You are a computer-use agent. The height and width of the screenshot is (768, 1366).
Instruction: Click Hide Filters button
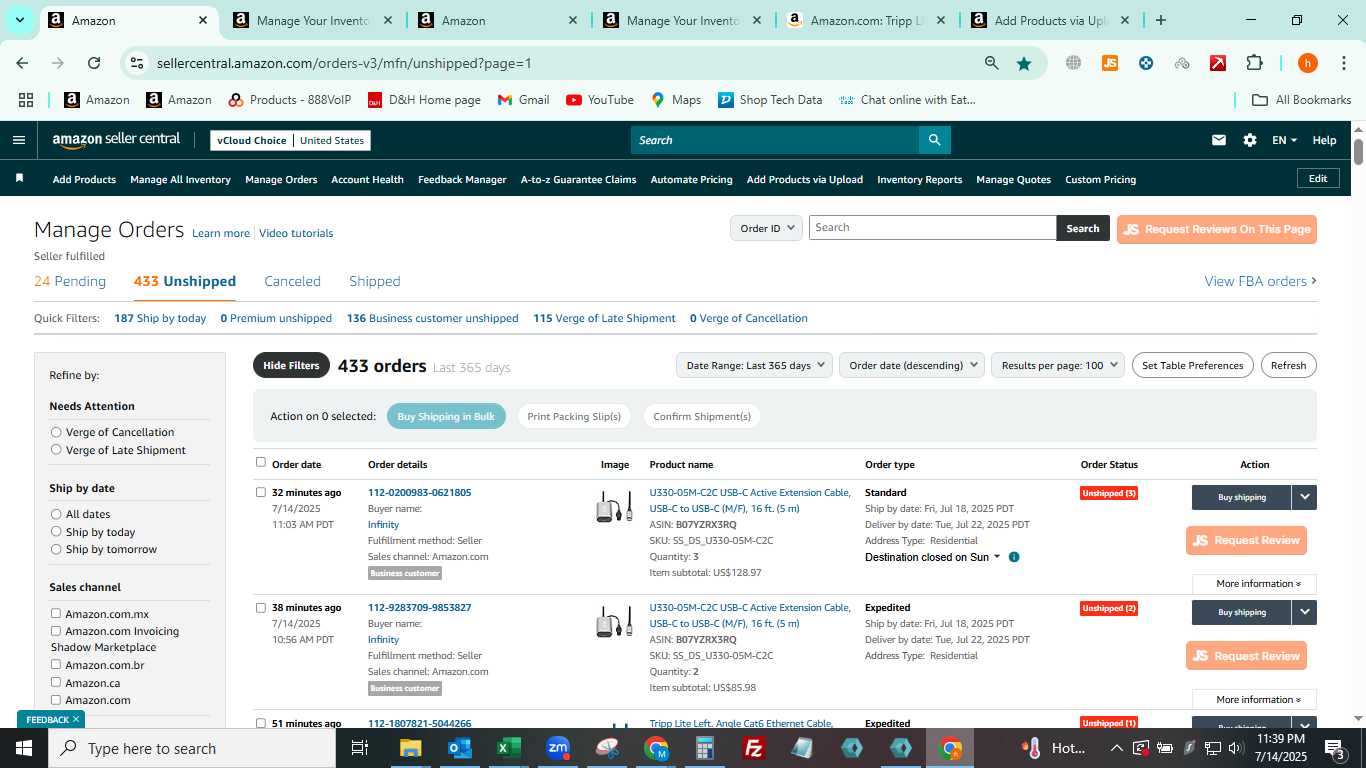click(291, 365)
